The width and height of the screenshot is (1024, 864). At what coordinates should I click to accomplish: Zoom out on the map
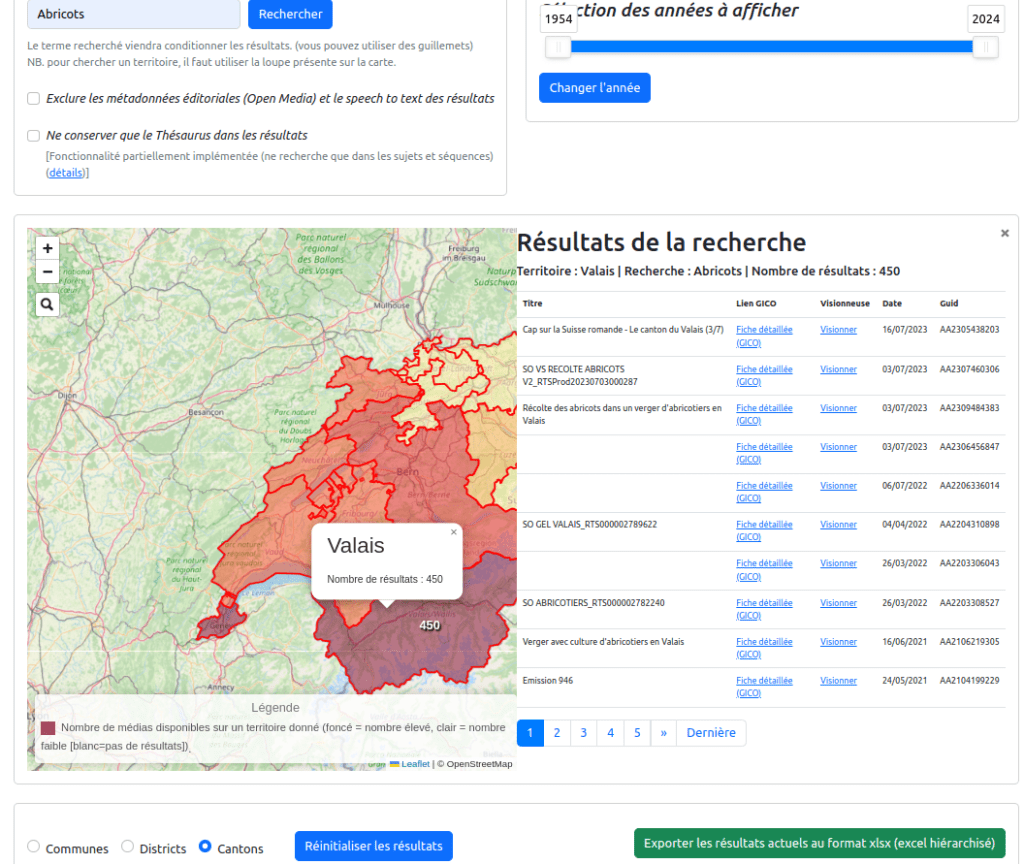click(x=47, y=272)
